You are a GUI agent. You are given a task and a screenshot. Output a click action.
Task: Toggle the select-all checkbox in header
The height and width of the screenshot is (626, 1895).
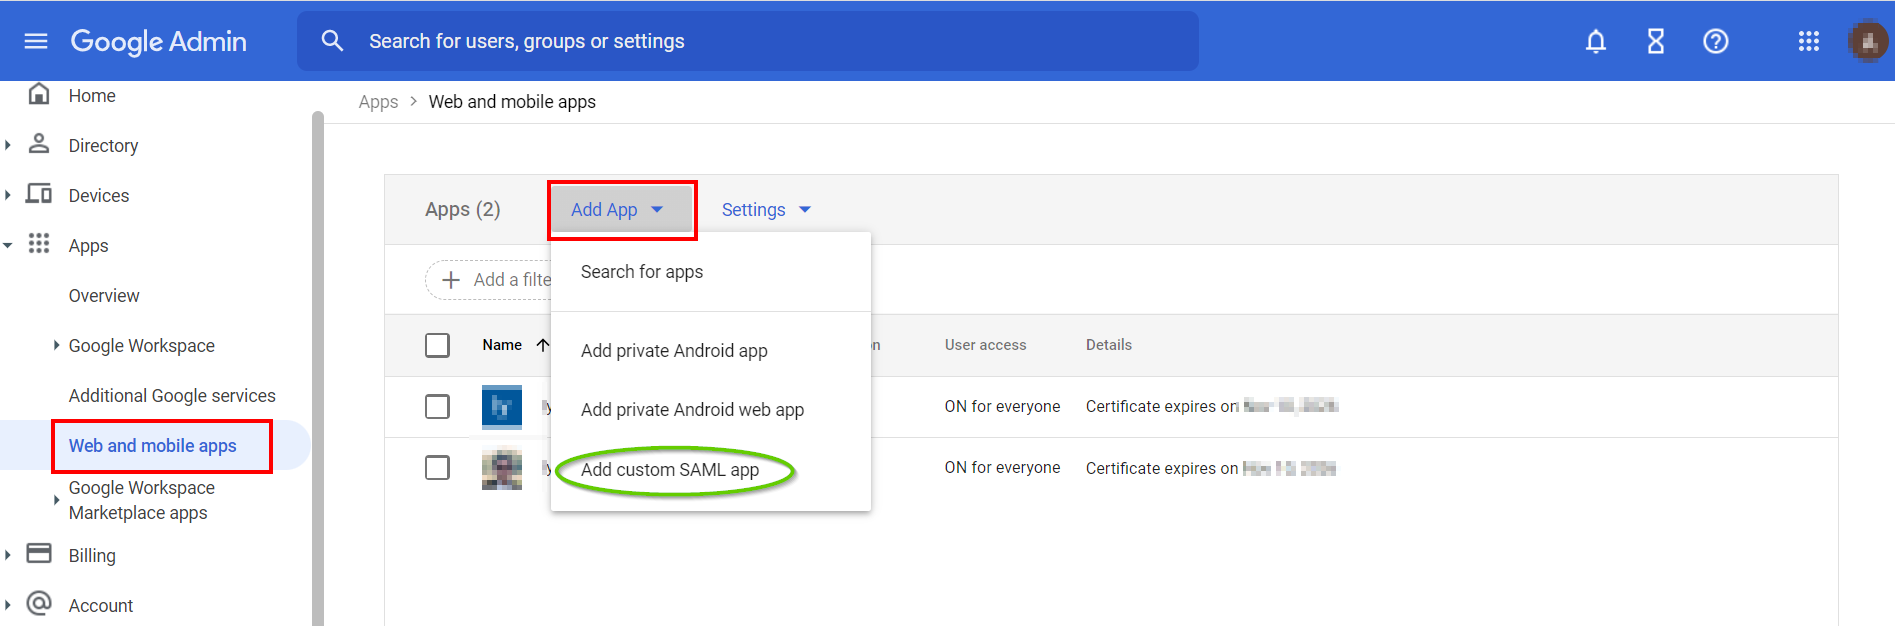[x=437, y=345]
